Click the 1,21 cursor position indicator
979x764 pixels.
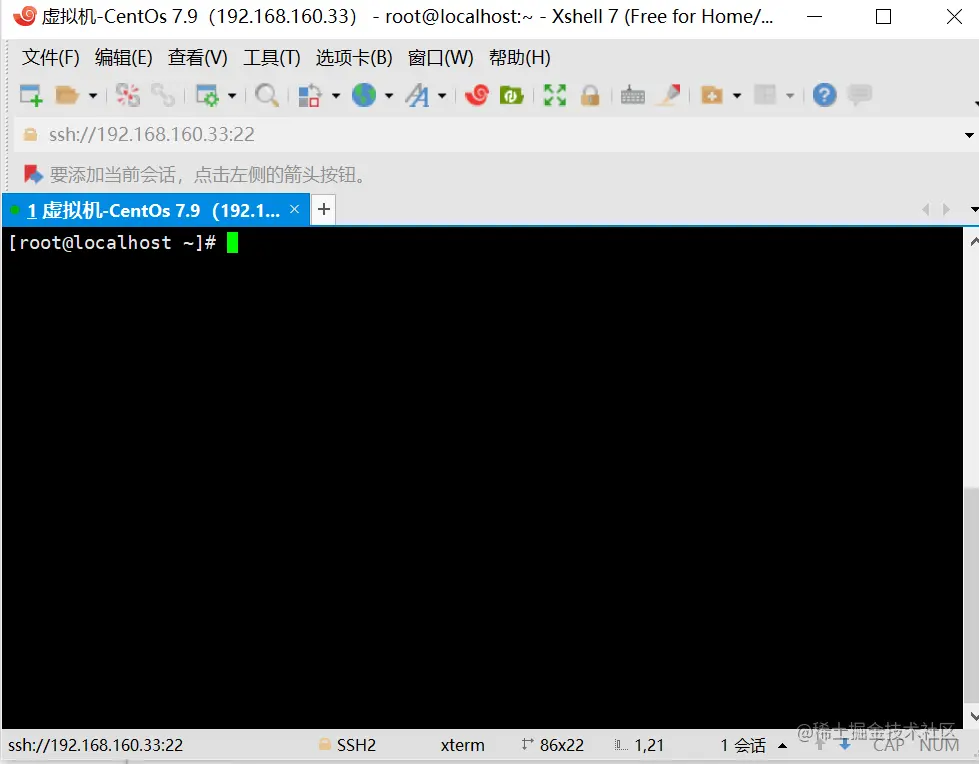[639, 745]
